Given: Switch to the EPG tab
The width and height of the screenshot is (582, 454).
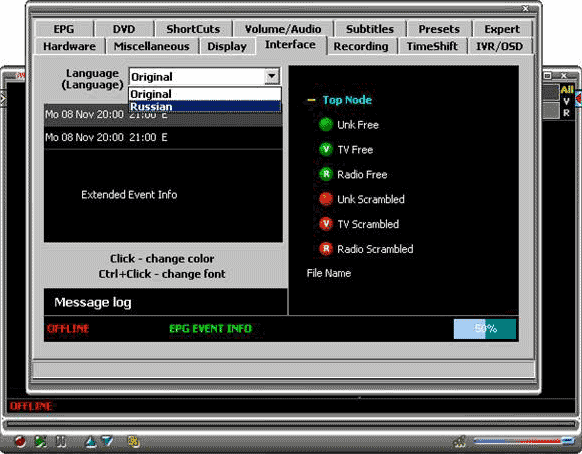Looking at the screenshot, I should pyautogui.click(x=64, y=29).
